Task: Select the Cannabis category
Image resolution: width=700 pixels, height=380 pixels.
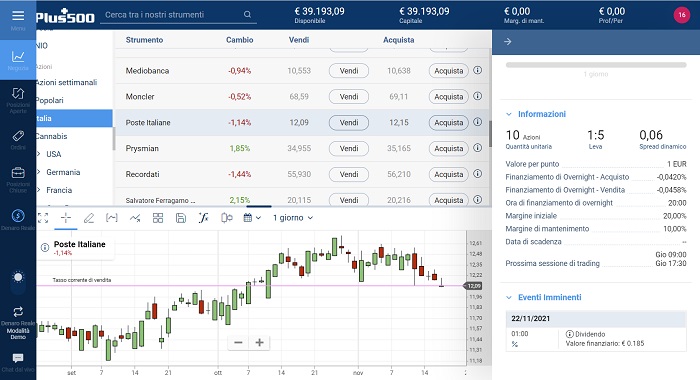Action: 51,136
